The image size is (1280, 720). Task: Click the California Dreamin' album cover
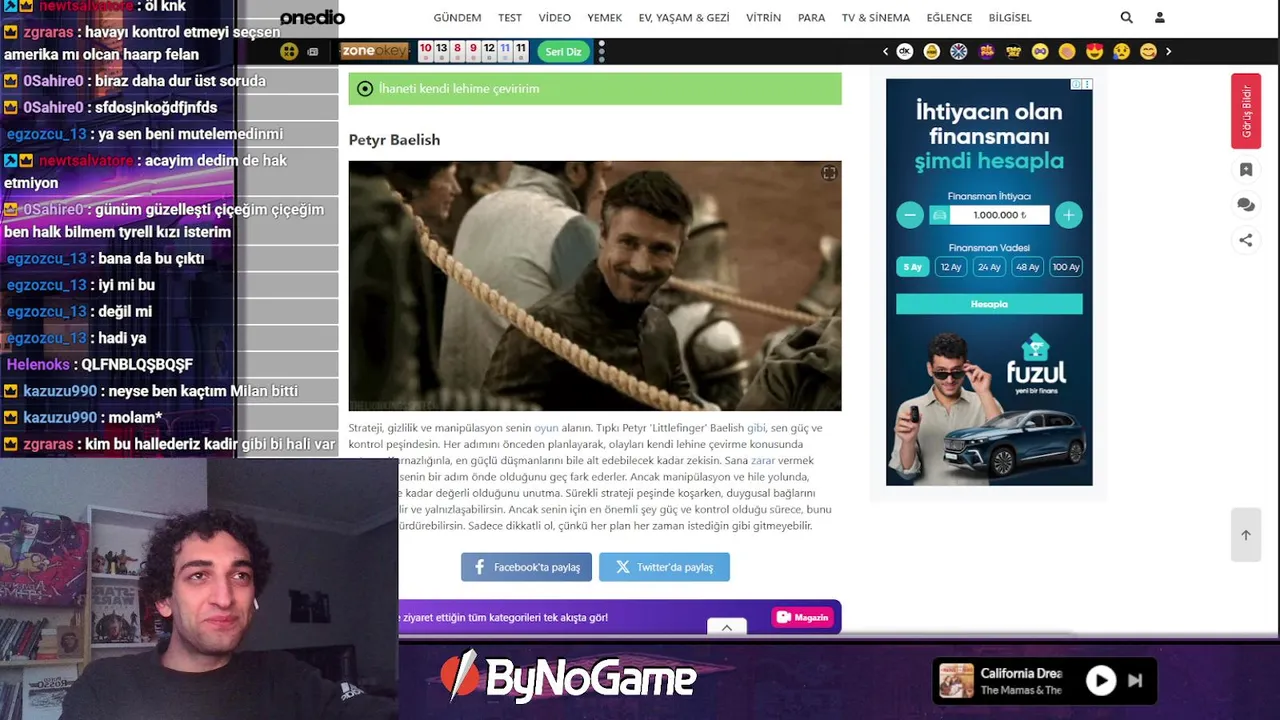pos(957,681)
